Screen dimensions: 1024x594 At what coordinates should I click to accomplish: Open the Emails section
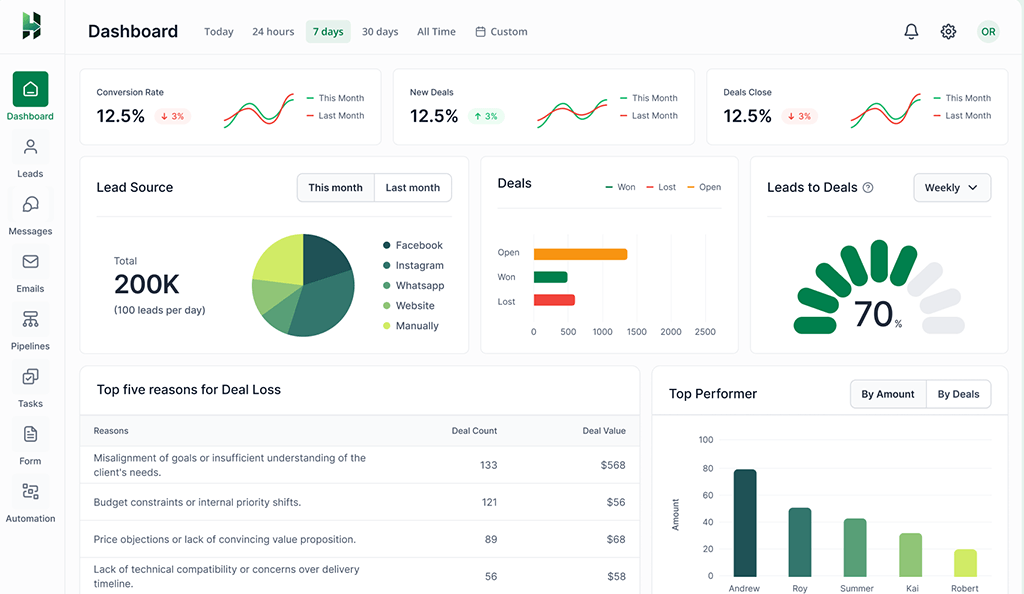click(30, 270)
